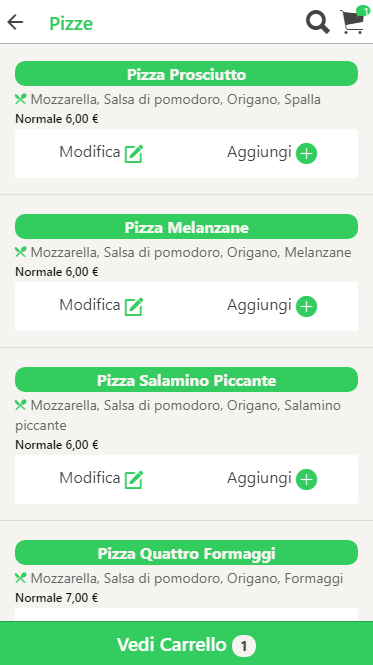Select the Pizza Prosciutto title banner
373x665 pixels.
pos(186,74)
